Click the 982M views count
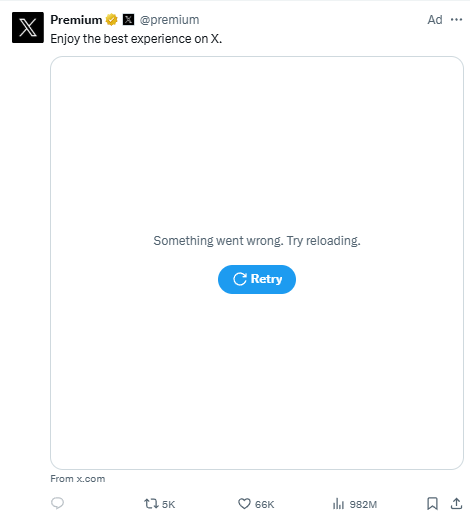470x518 pixels. point(363,504)
